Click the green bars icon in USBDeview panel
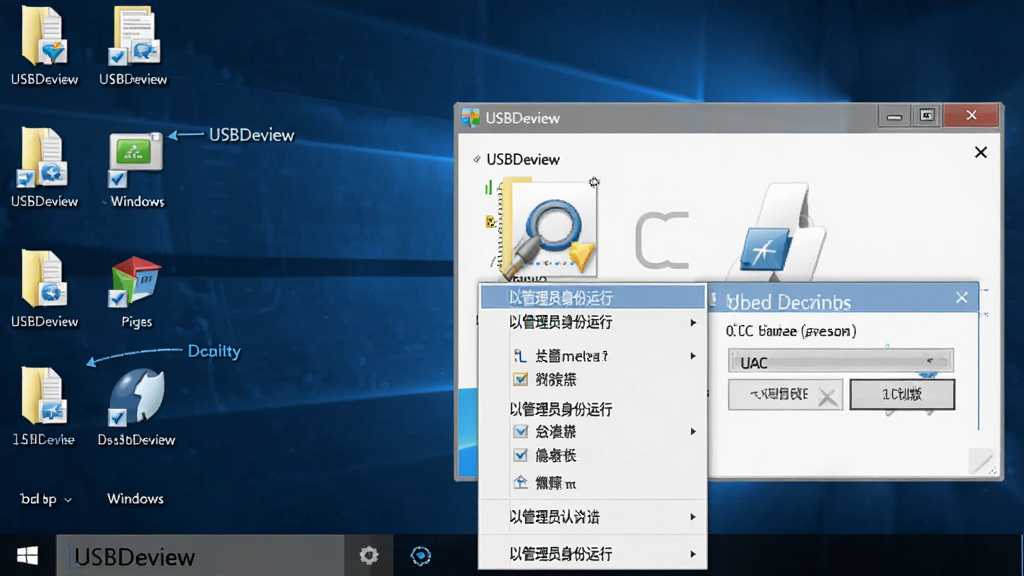Screen dimensions: 1024x576 coord(488,189)
